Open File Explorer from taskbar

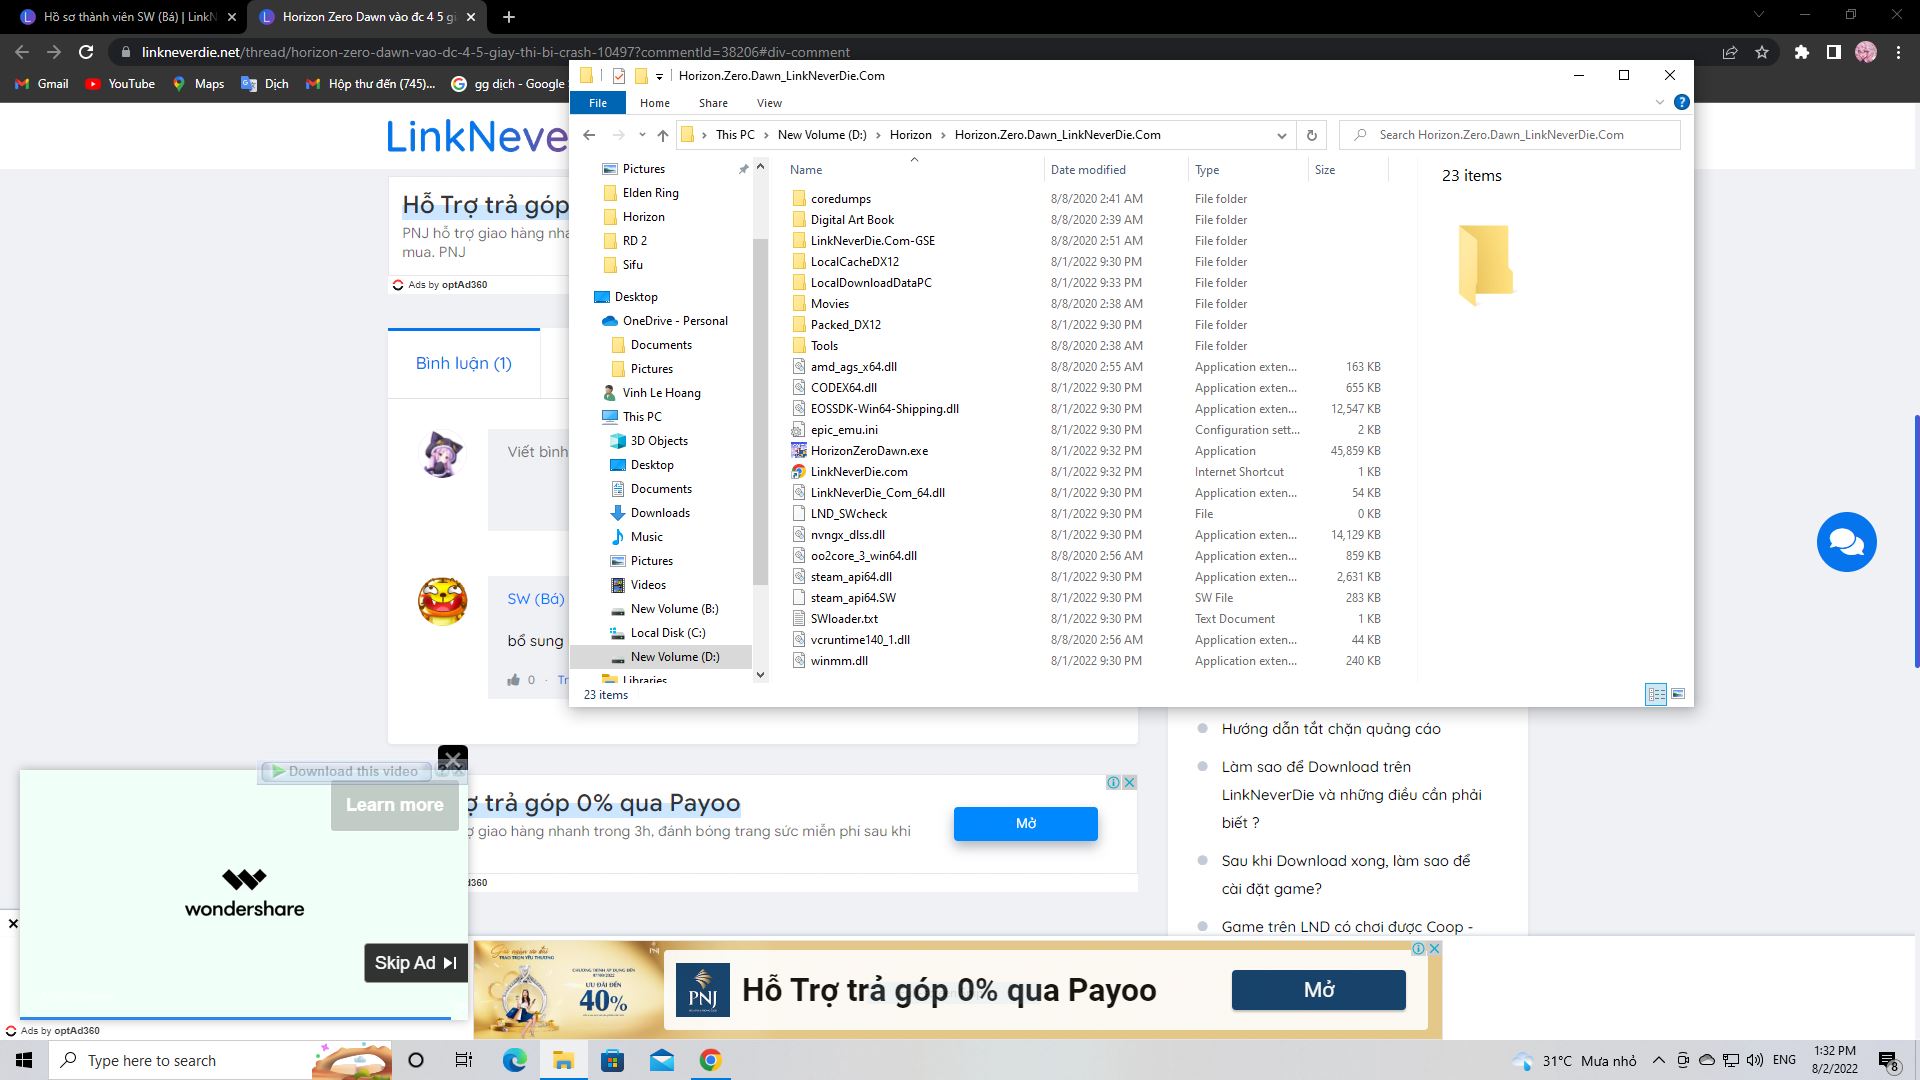(x=563, y=1060)
